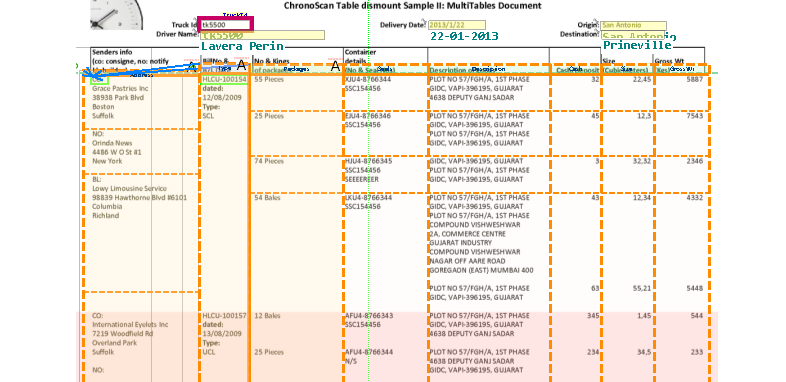The width and height of the screenshot is (786, 382).
Task: Click gross weight value "4332"
Action: [x=695, y=198]
